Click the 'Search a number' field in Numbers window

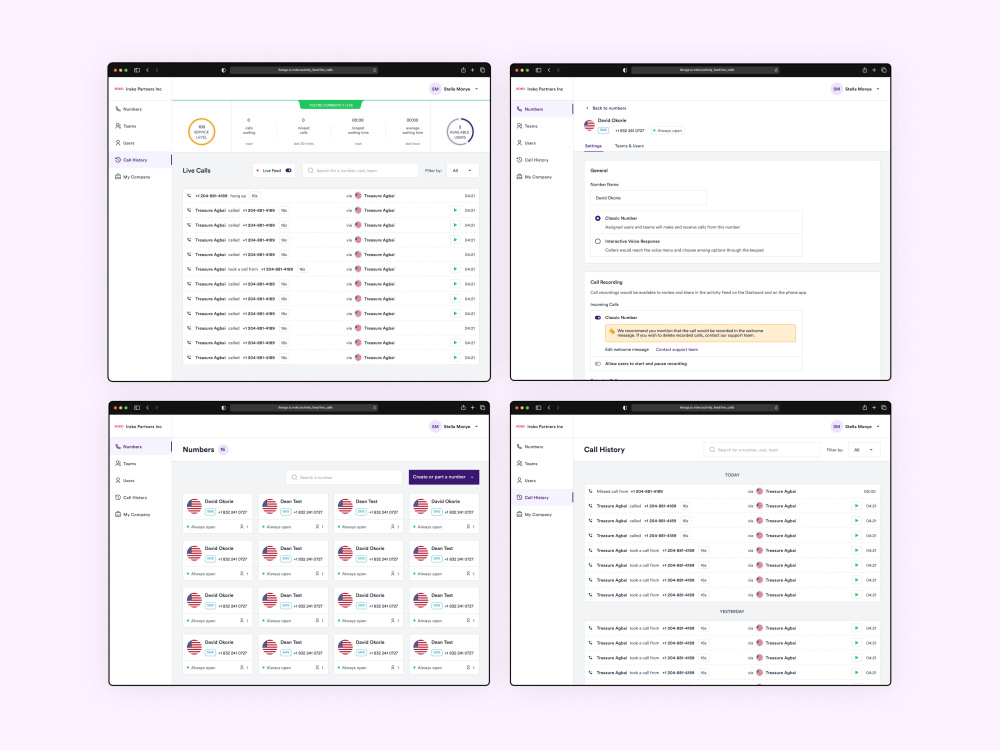click(x=345, y=477)
